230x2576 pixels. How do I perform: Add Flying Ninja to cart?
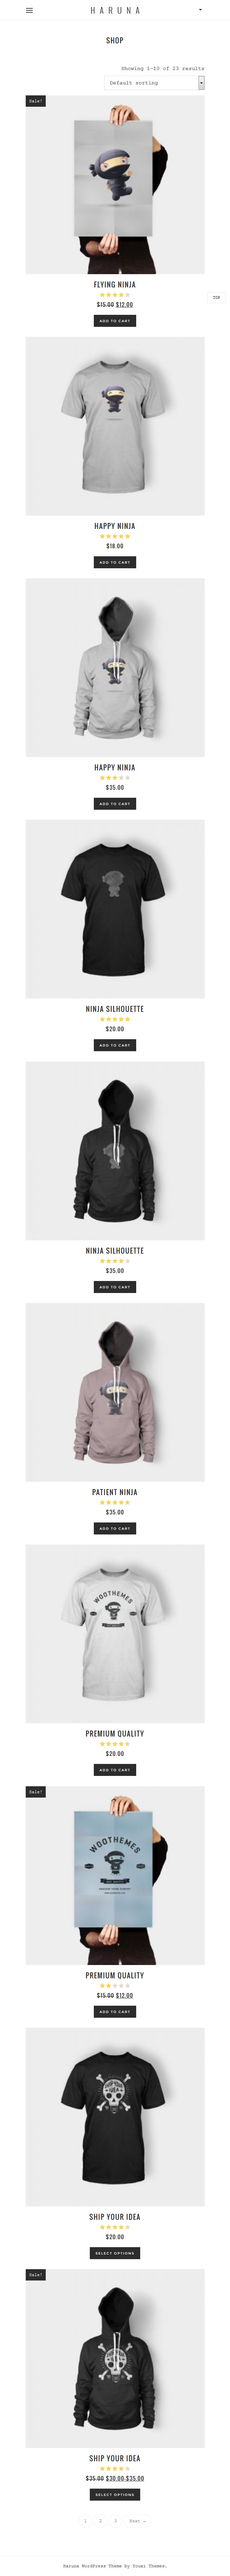click(115, 321)
